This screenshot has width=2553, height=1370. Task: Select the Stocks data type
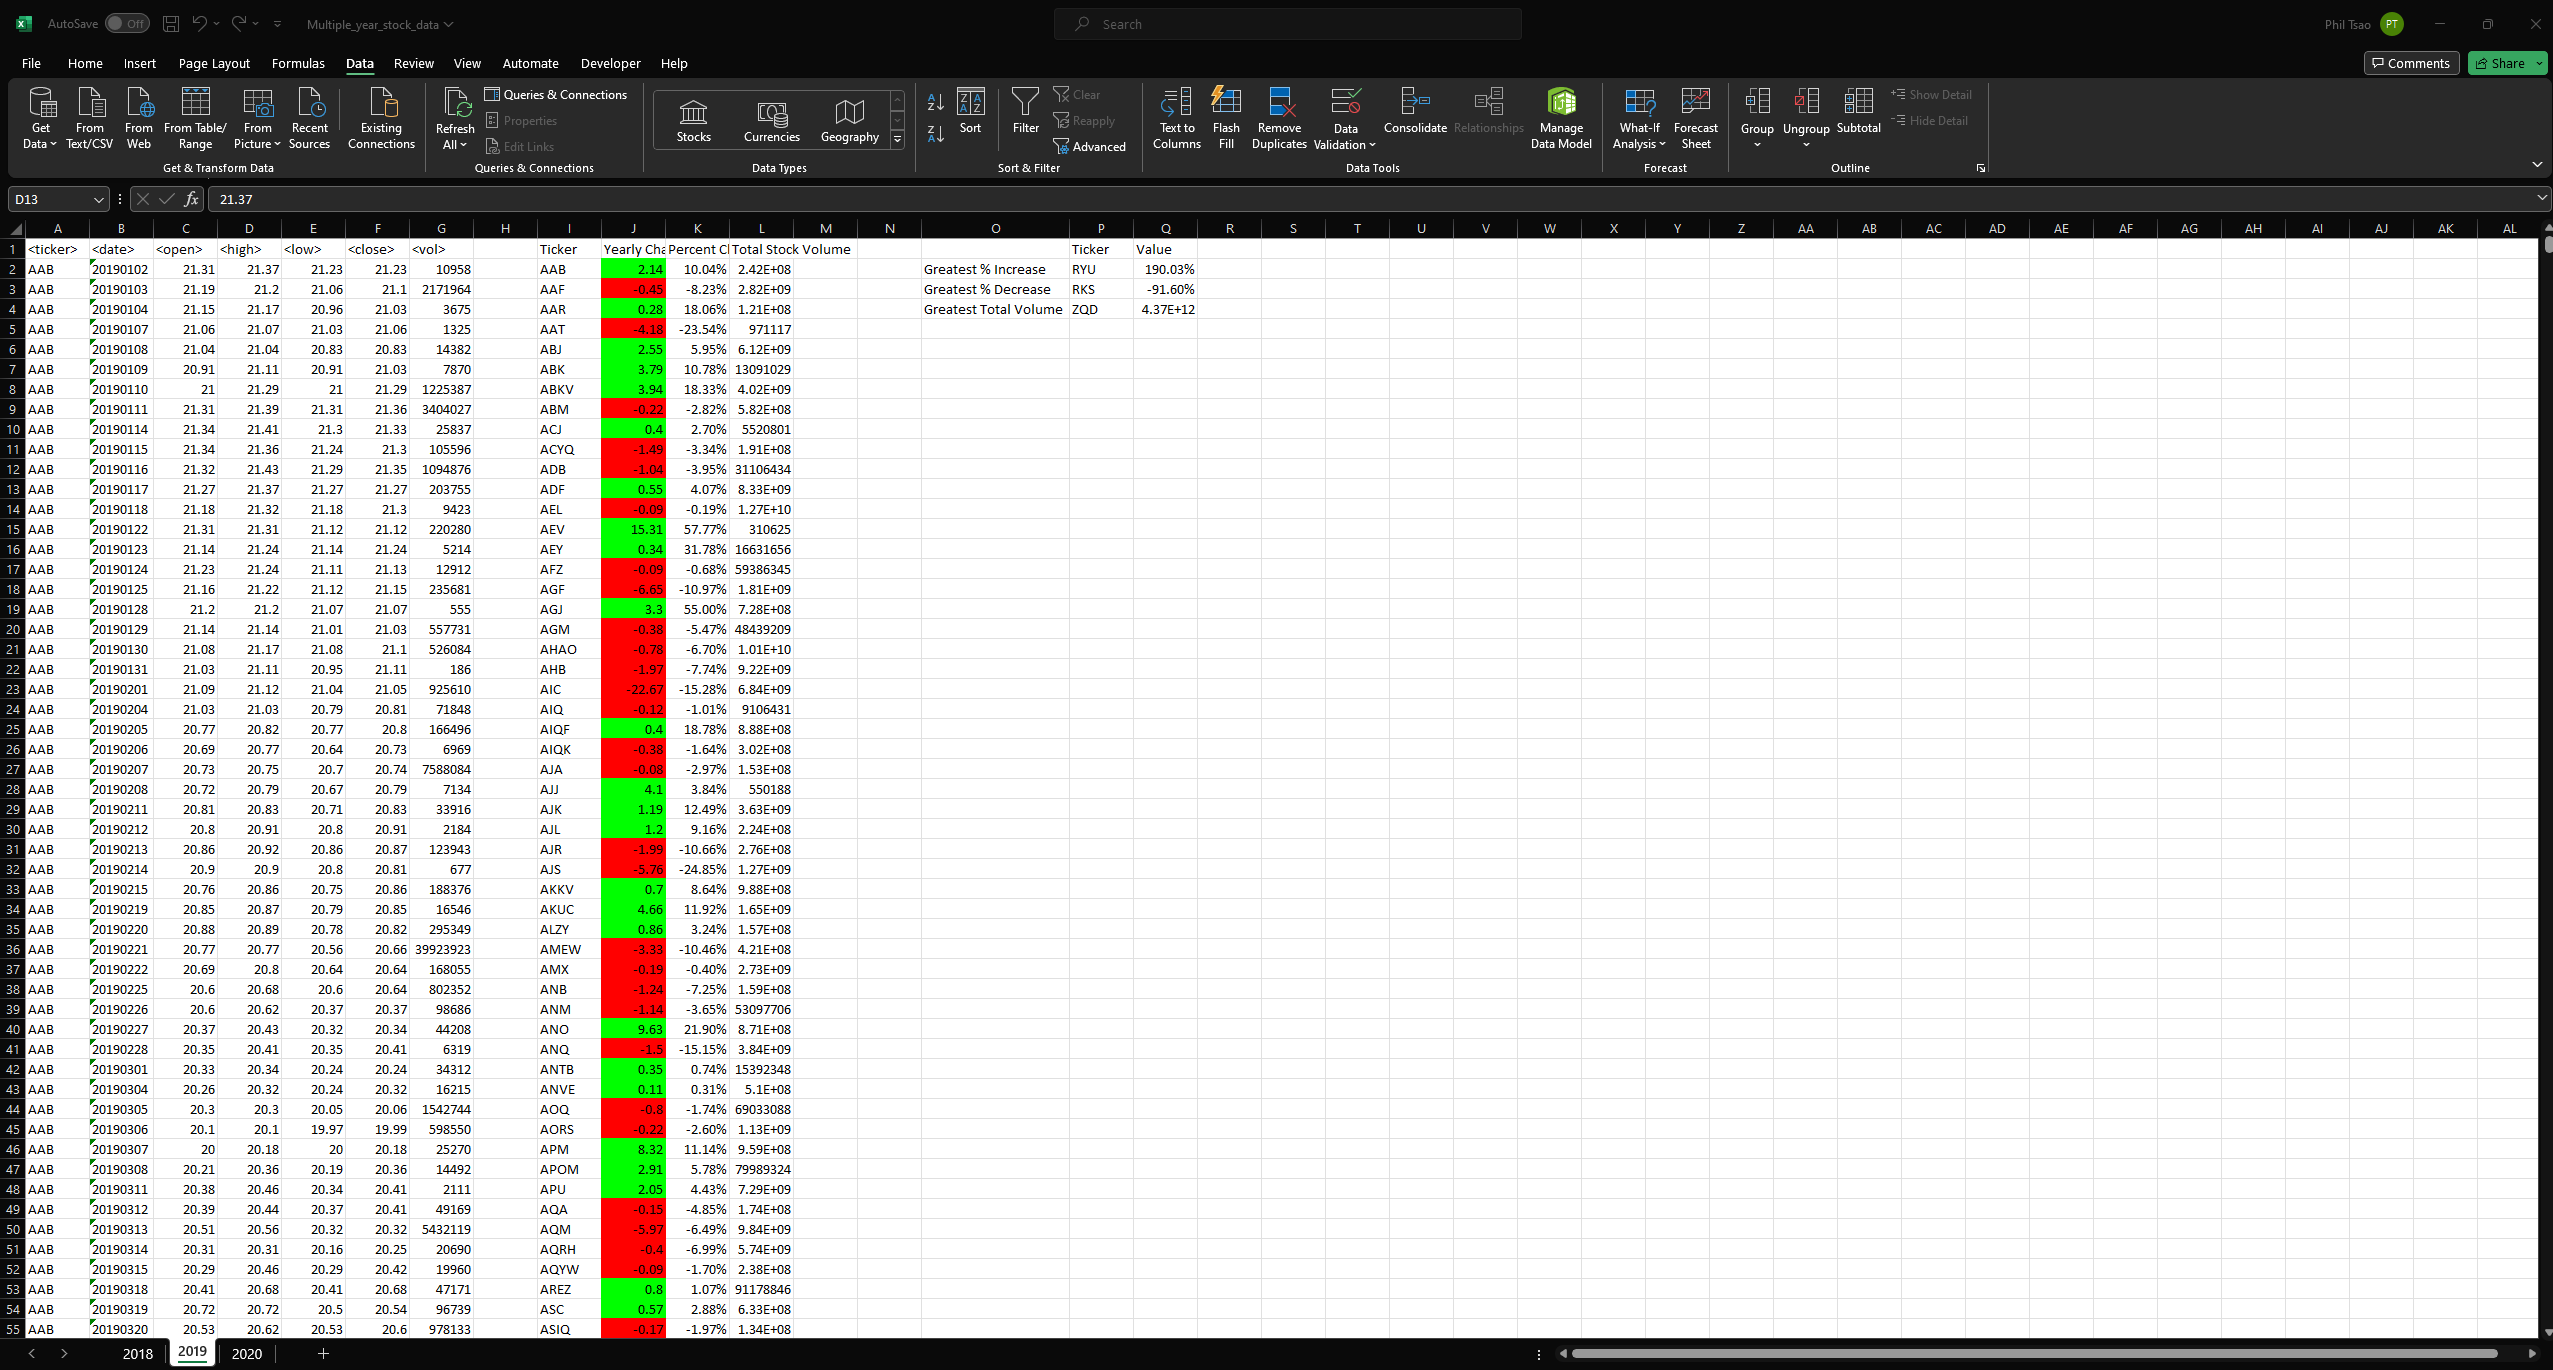[693, 120]
